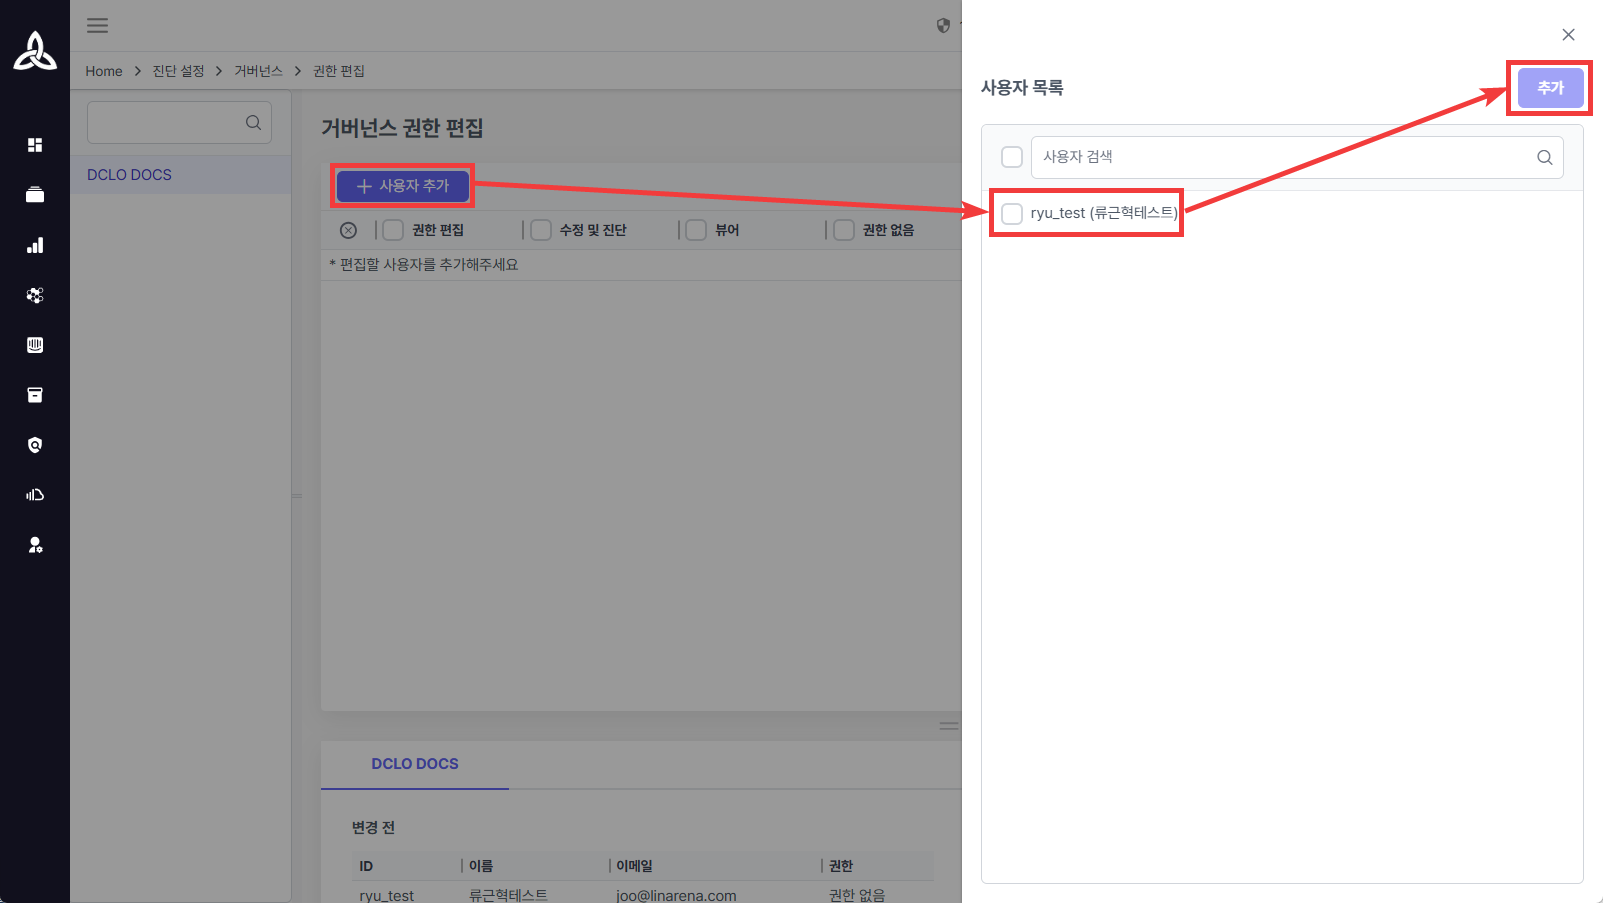
Task: Toggle the select-all checkbox beside user search
Action: coord(1012,157)
